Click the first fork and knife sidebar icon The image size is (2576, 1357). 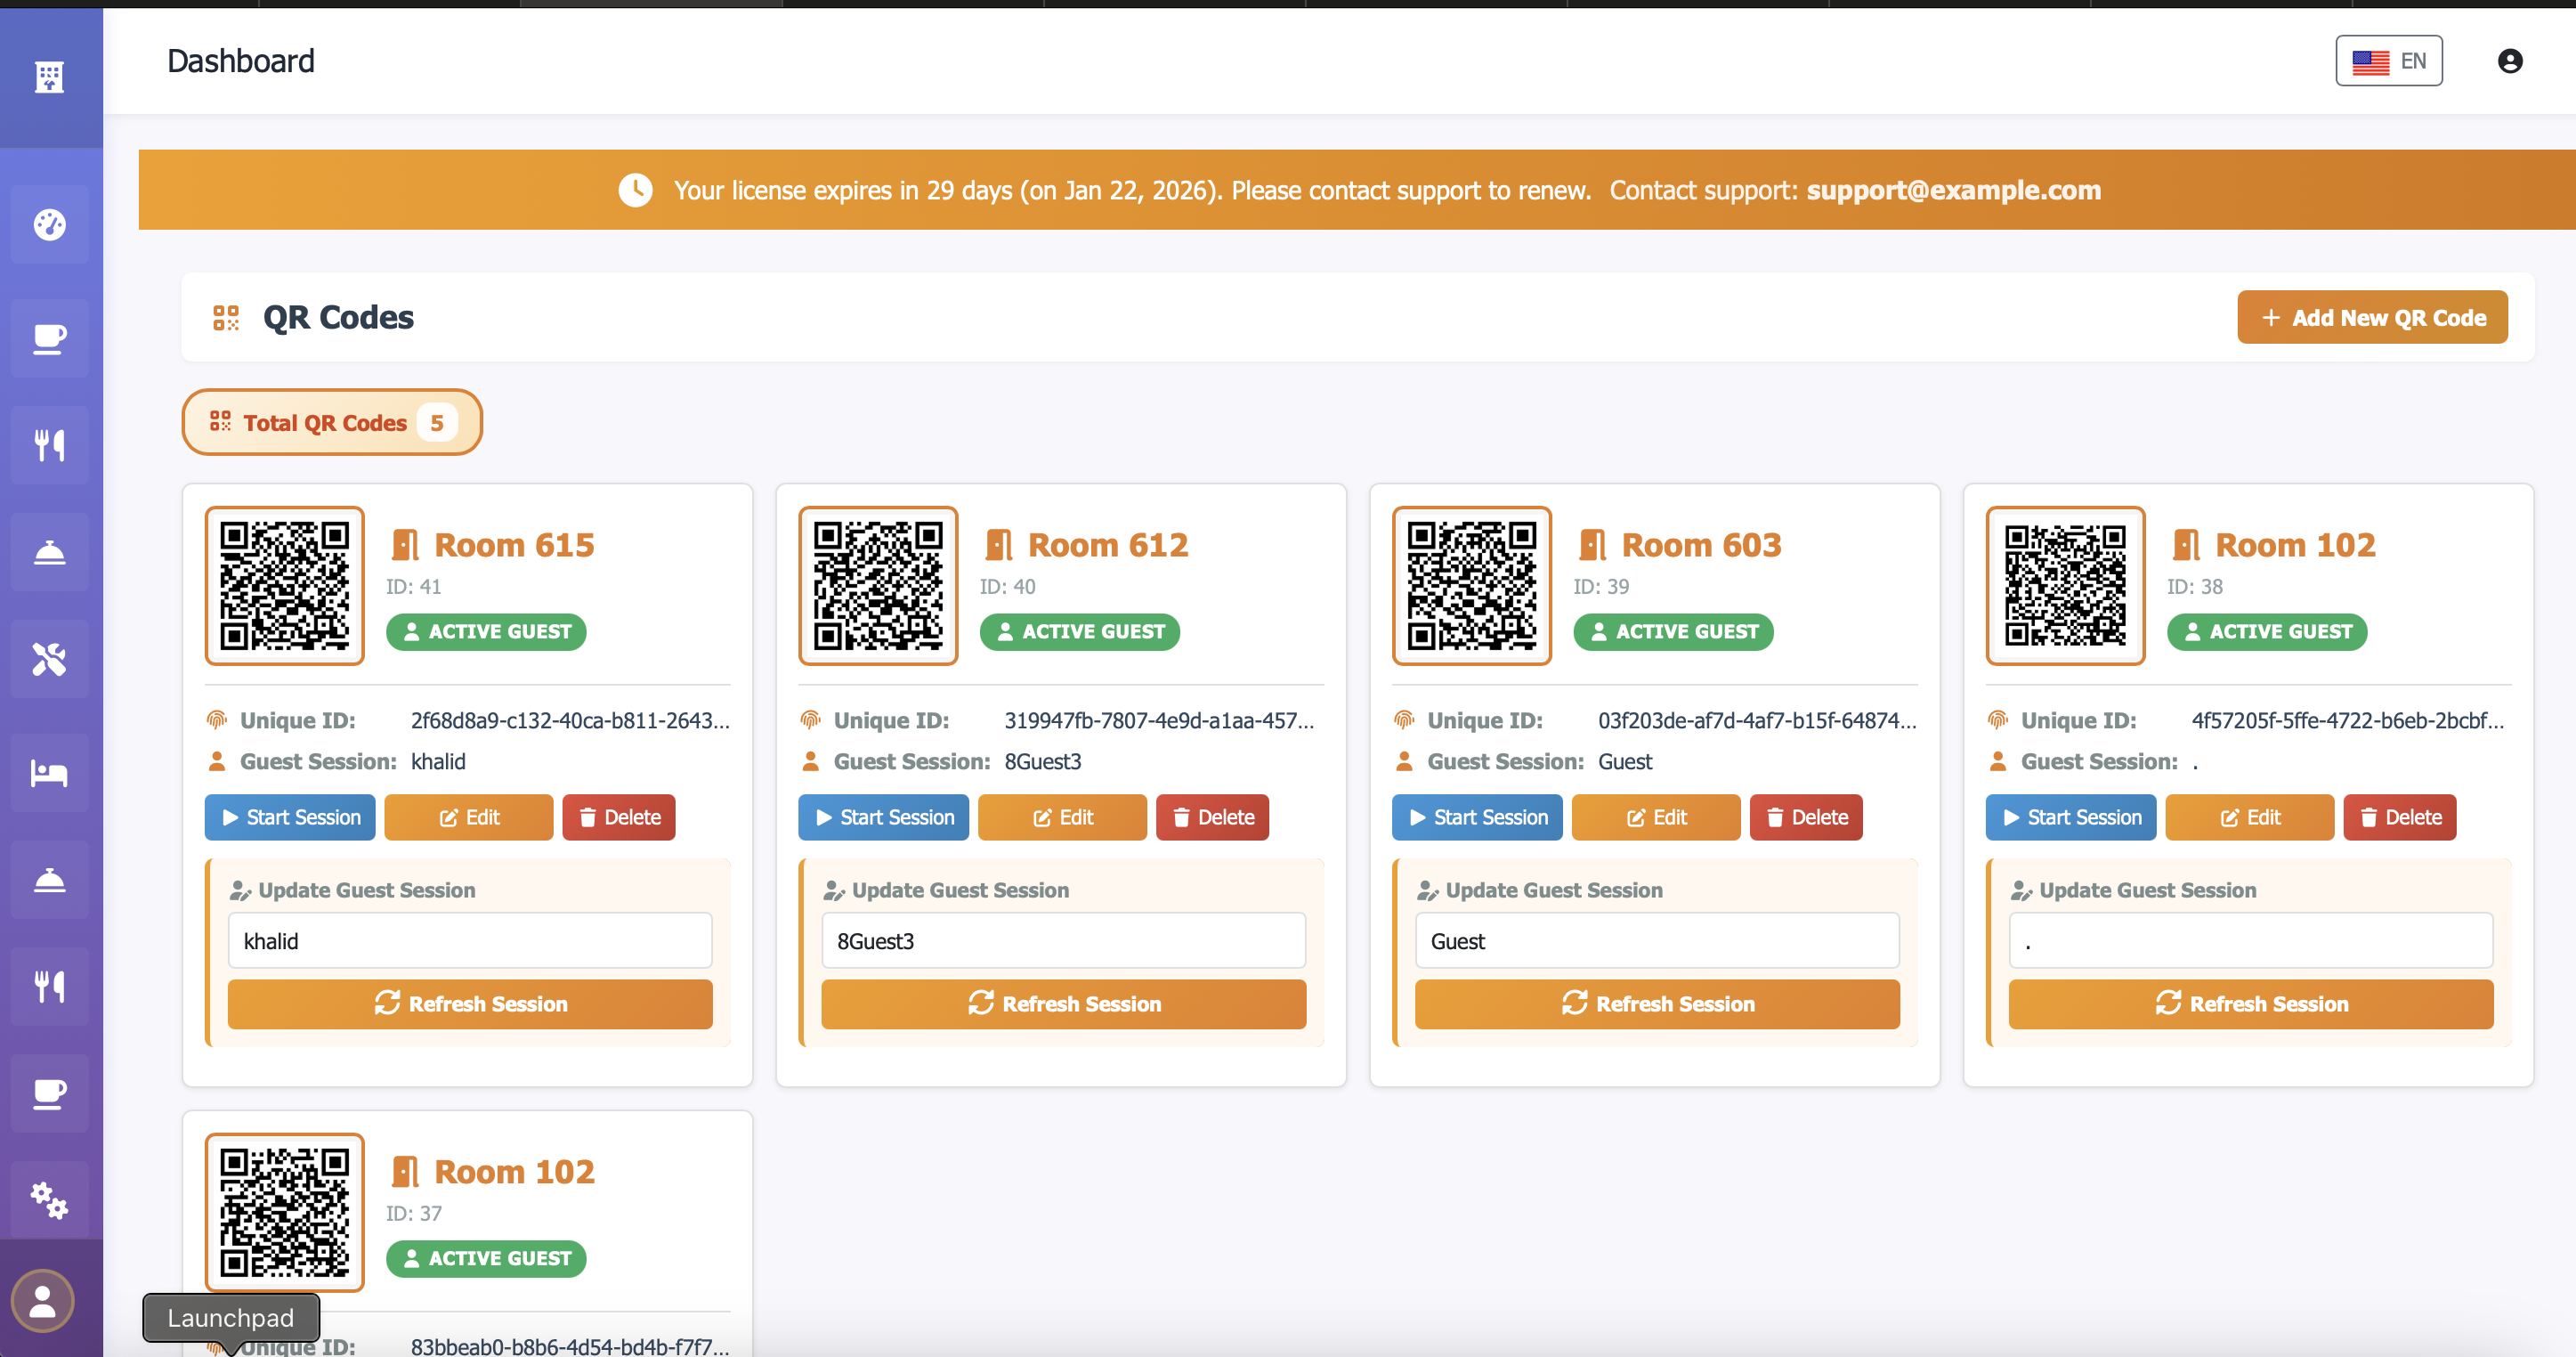(x=49, y=446)
